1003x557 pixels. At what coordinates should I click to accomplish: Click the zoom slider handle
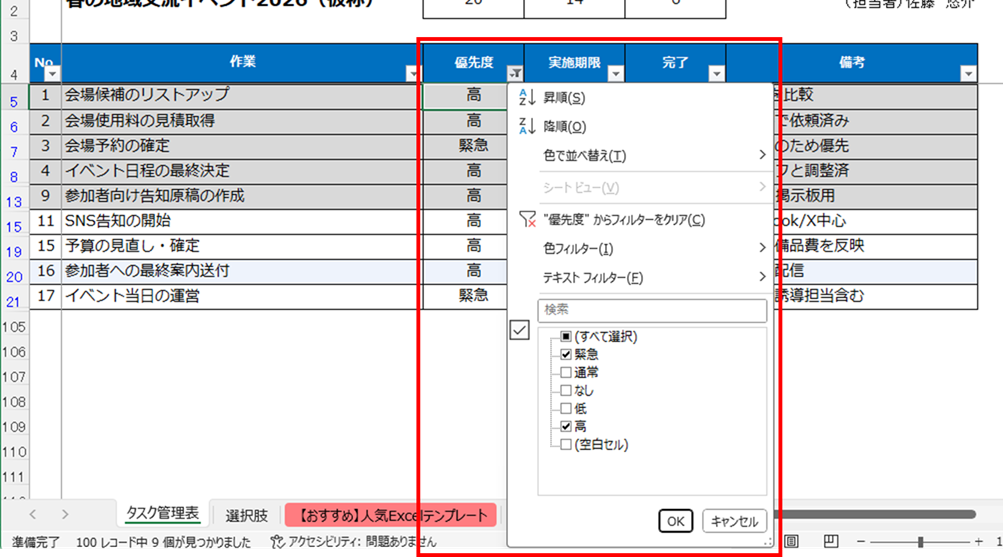click(920, 542)
